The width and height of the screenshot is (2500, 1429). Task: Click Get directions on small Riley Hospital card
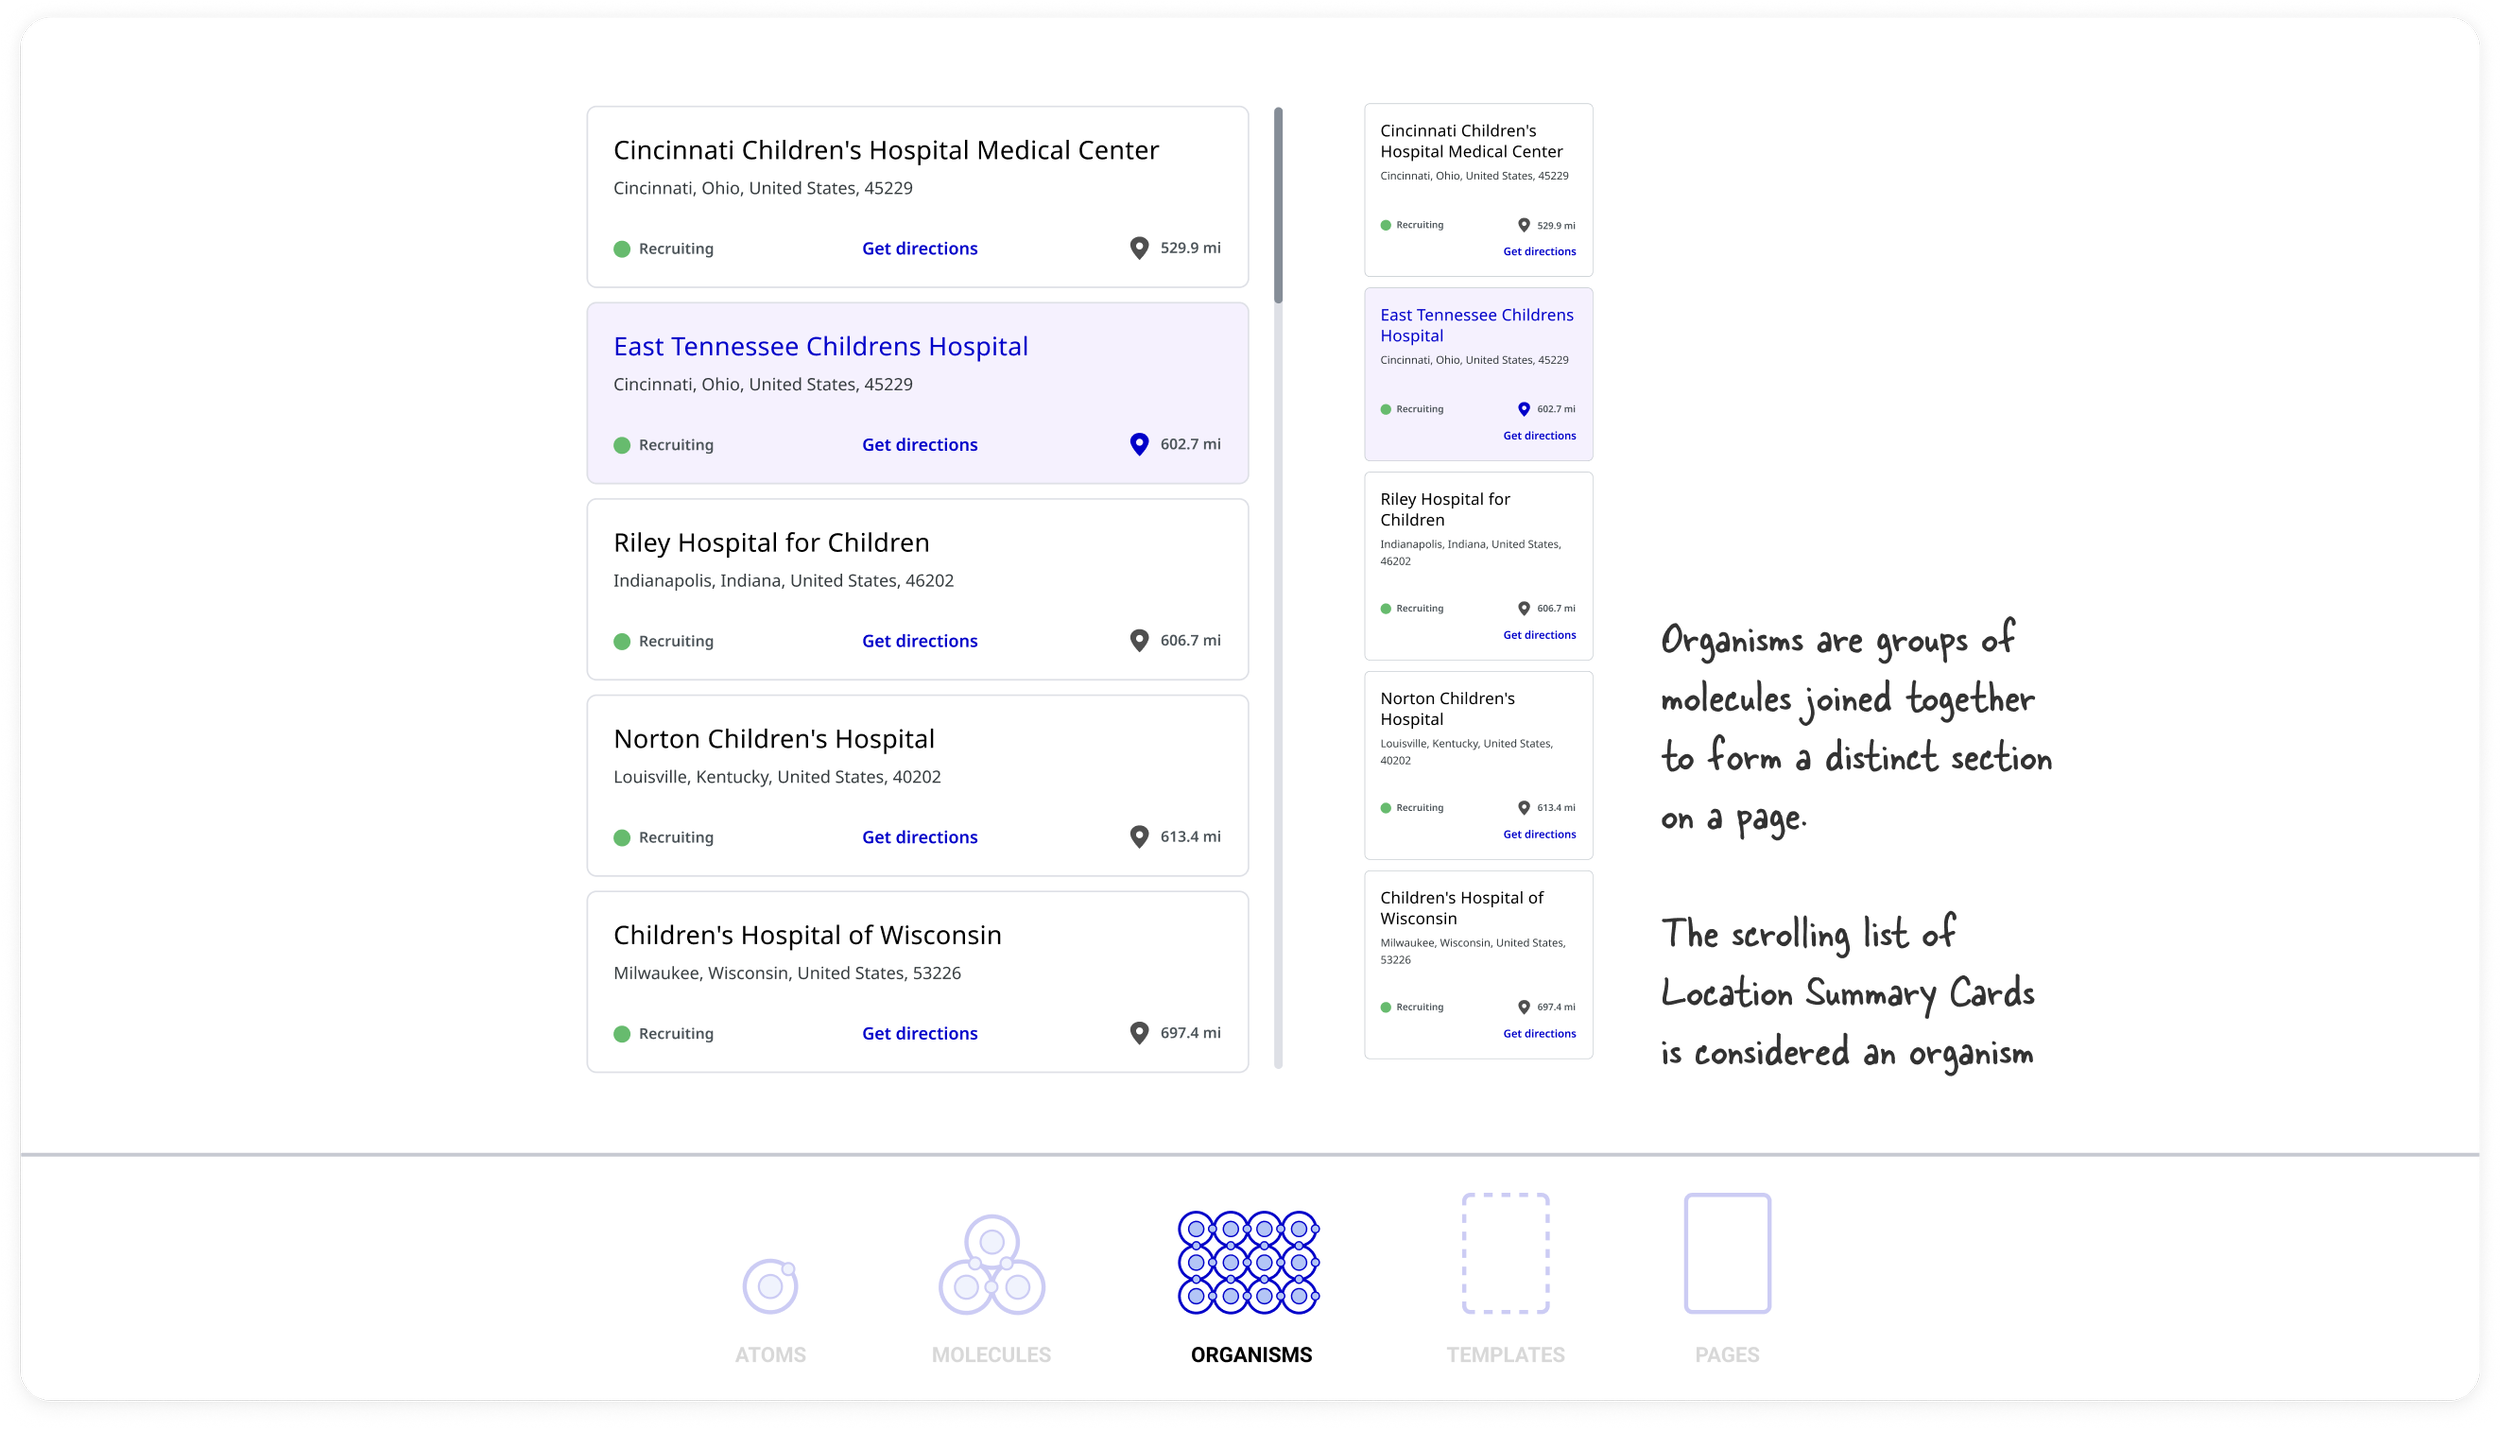tap(1539, 635)
